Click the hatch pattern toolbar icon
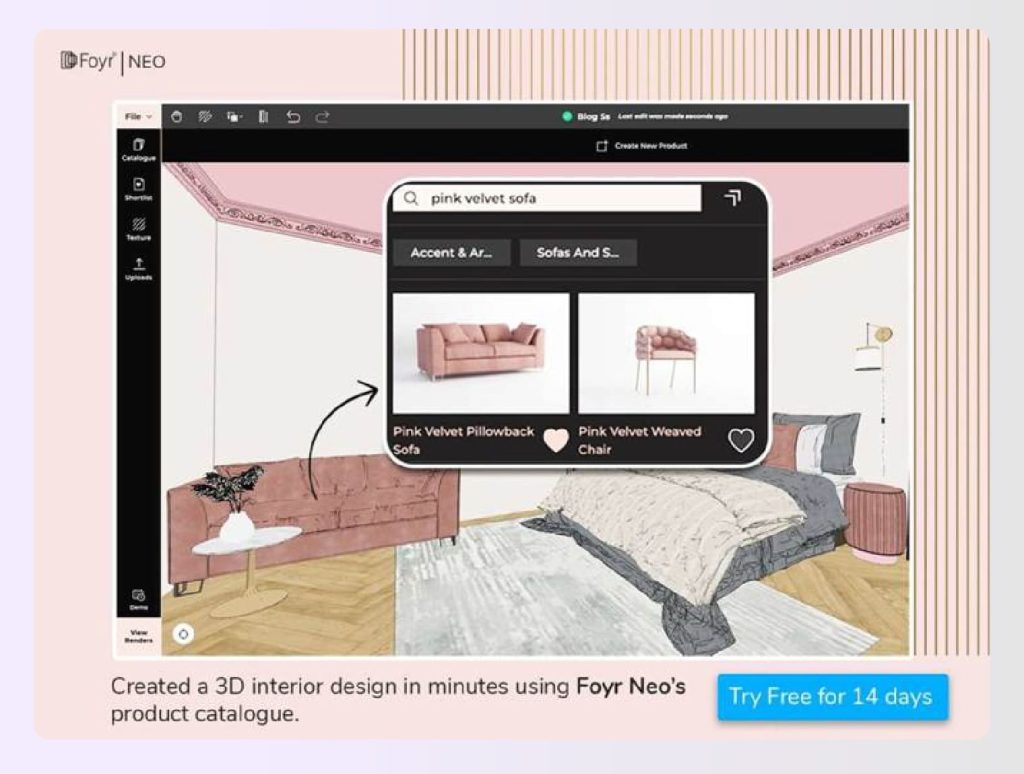The height and width of the screenshot is (774, 1024). tap(205, 117)
